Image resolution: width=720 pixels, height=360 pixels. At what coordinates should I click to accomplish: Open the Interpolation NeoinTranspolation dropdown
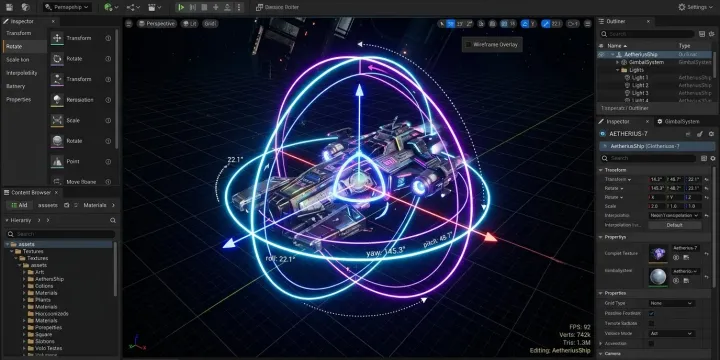pos(674,215)
